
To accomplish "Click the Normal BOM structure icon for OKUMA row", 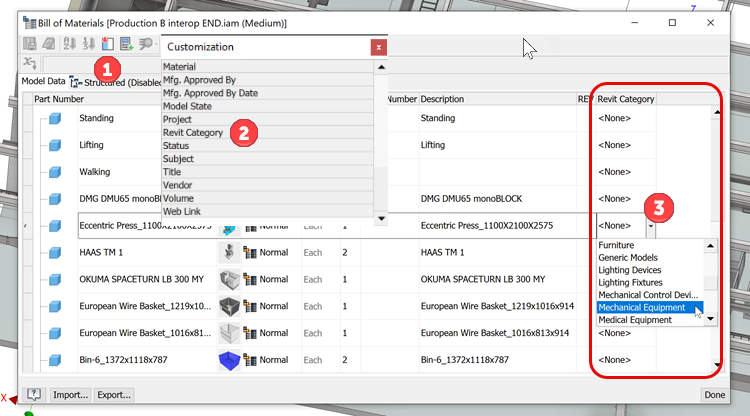I will pyautogui.click(x=250, y=279).
